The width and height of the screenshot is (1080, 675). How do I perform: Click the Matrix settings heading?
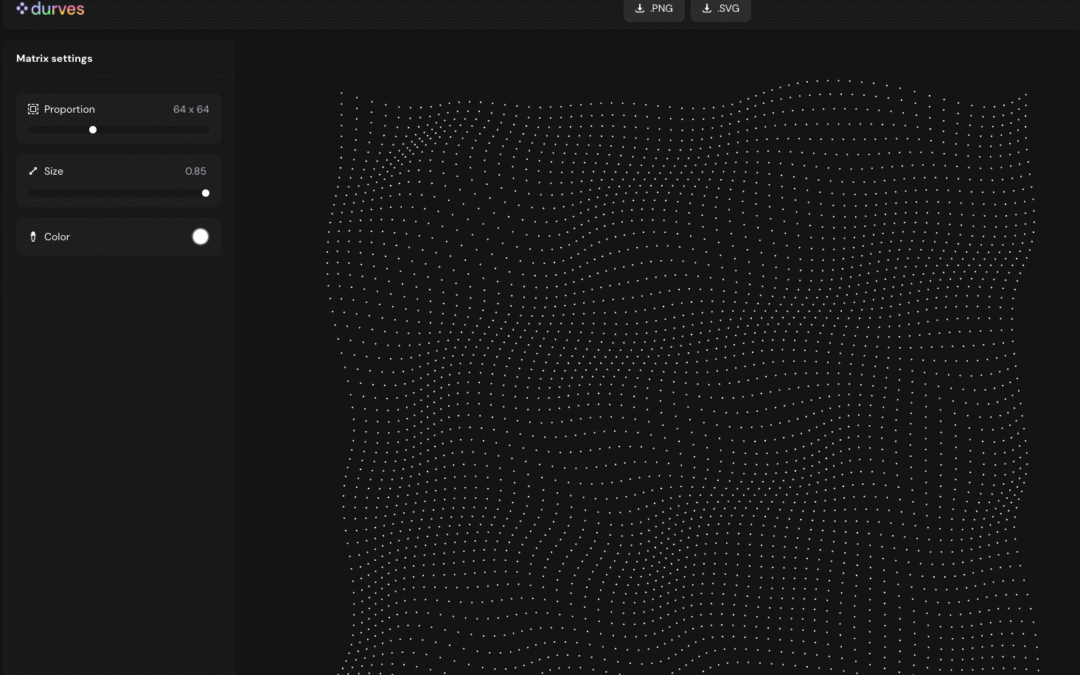54,59
